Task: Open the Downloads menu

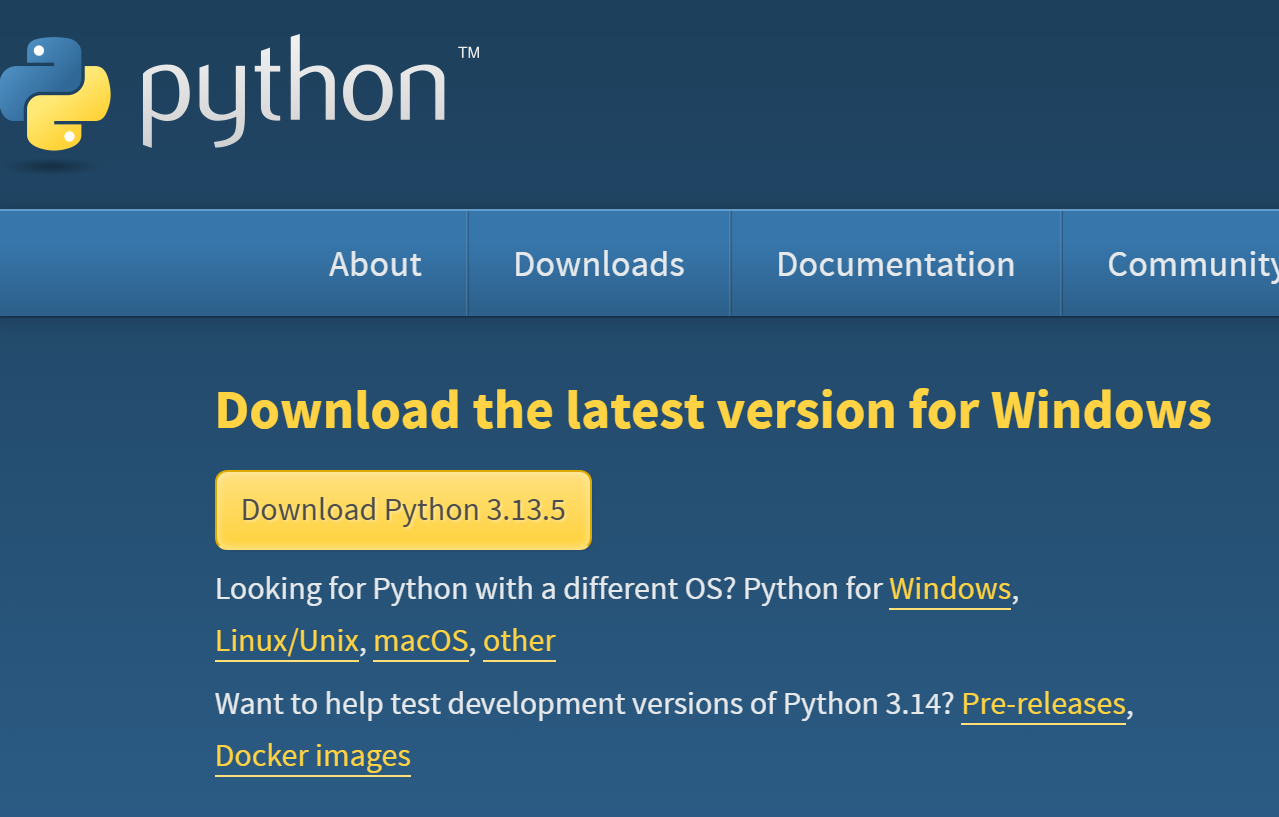Action: [599, 264]
